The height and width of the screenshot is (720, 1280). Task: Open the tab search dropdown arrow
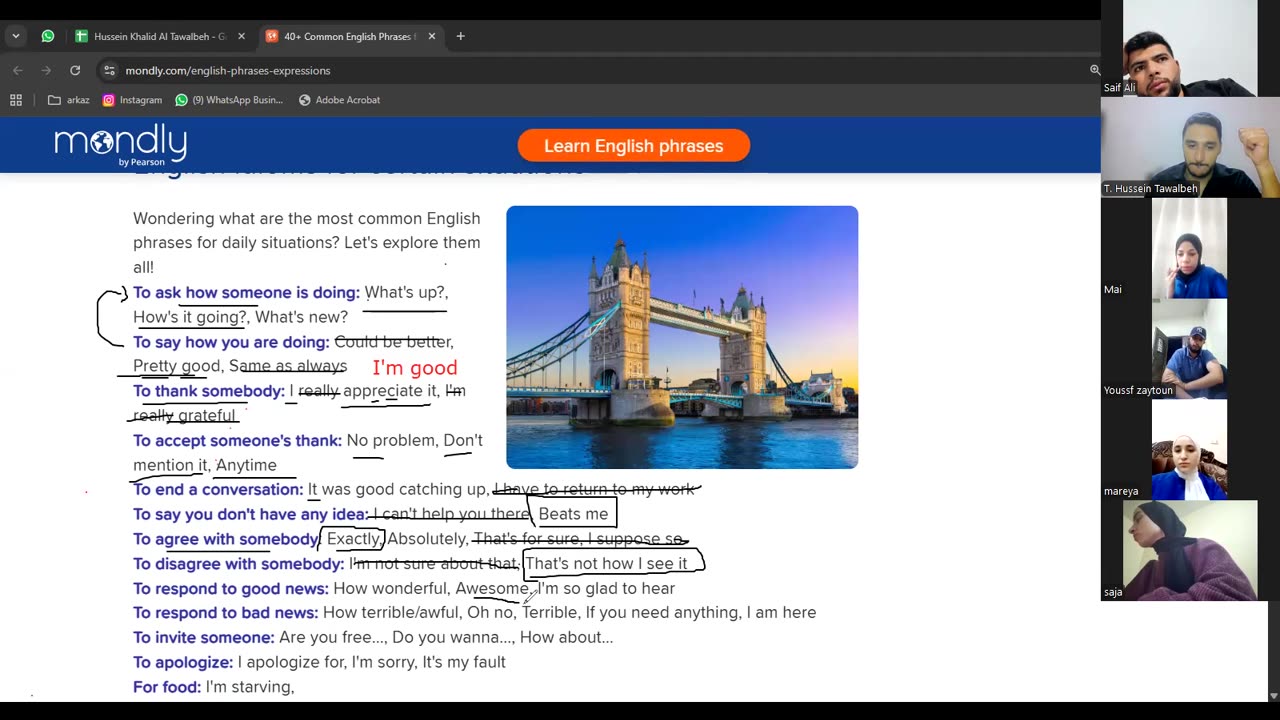coord(15,36)
